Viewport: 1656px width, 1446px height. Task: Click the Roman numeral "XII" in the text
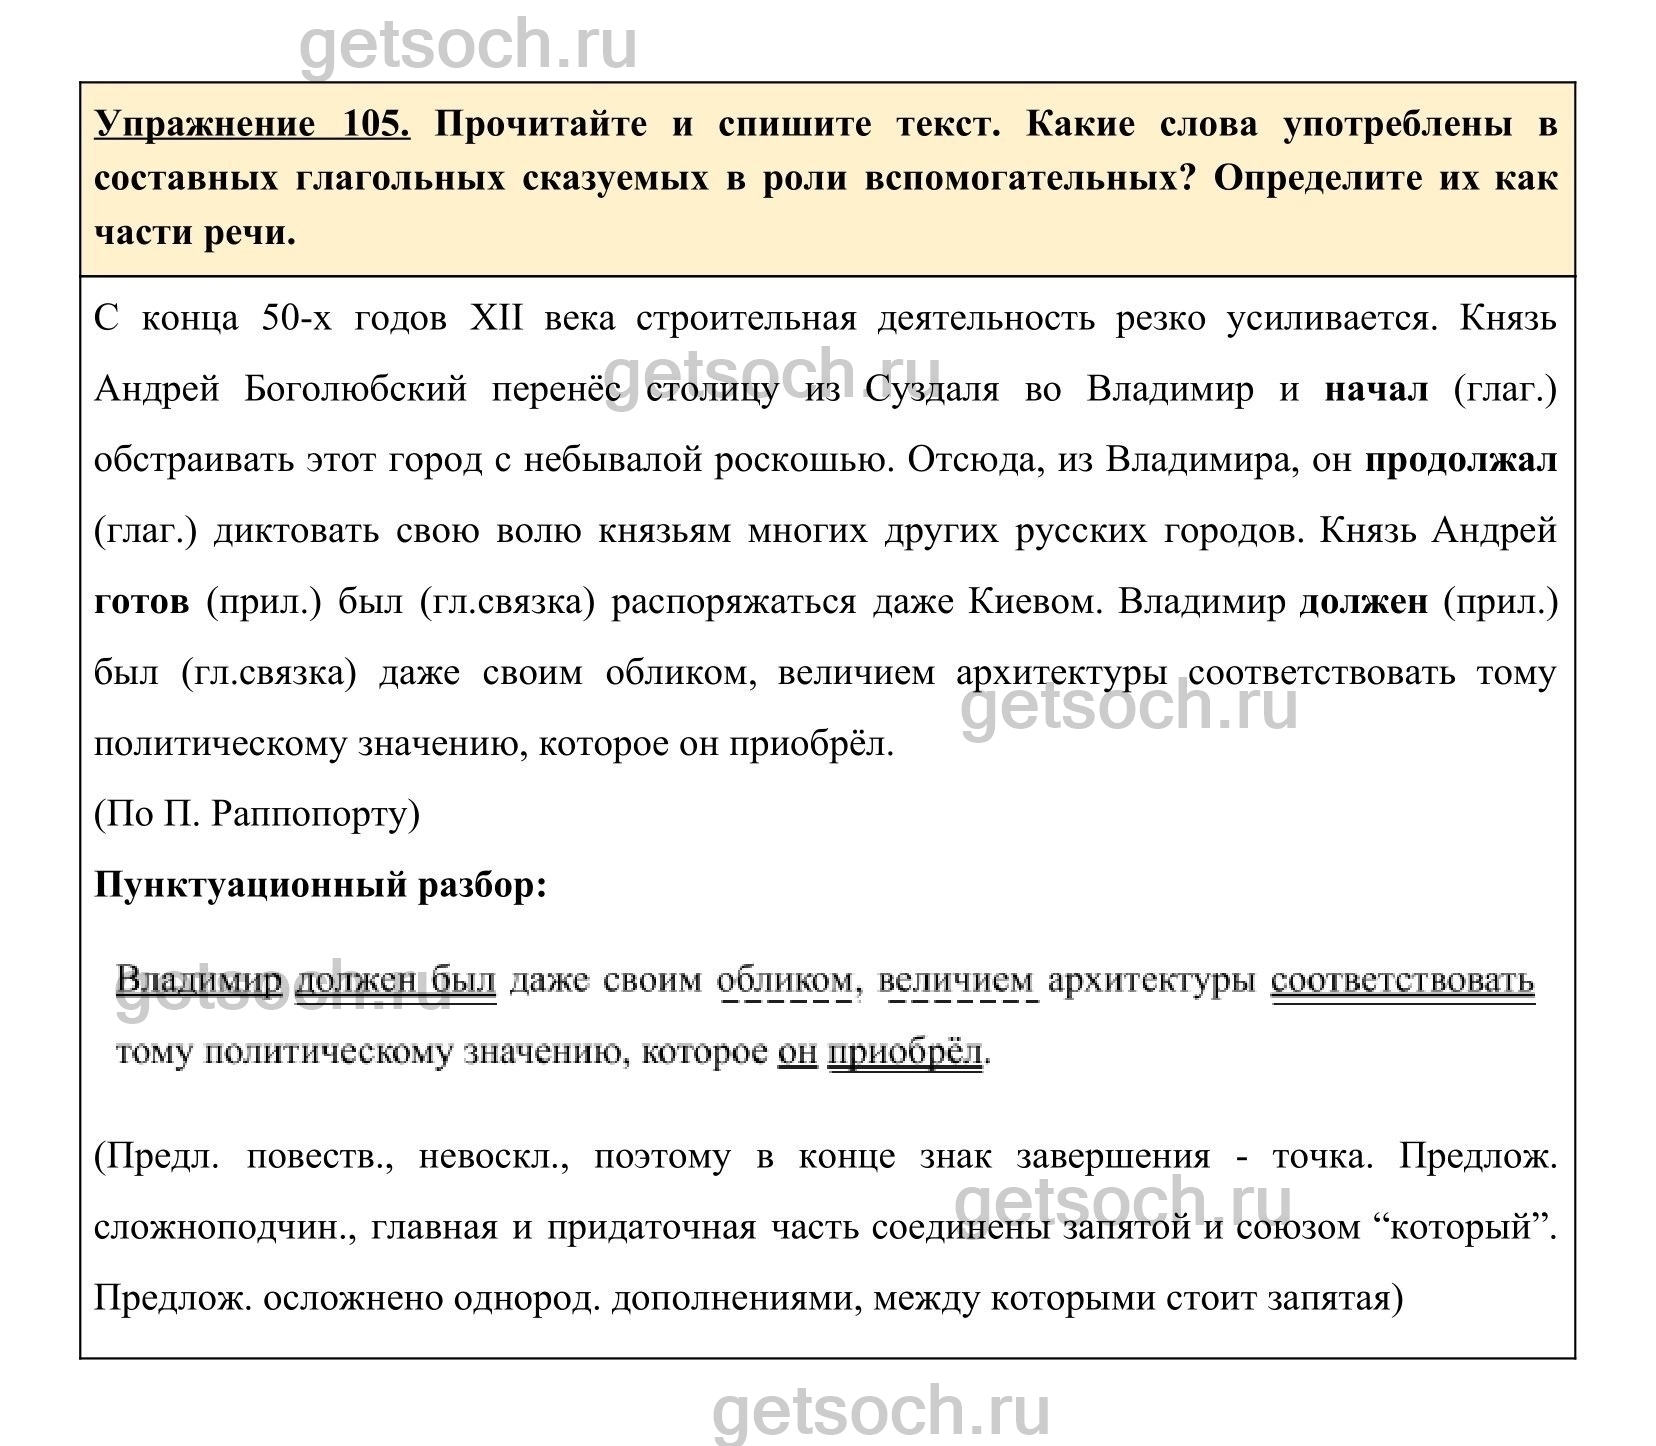click(x=496, y=319)
